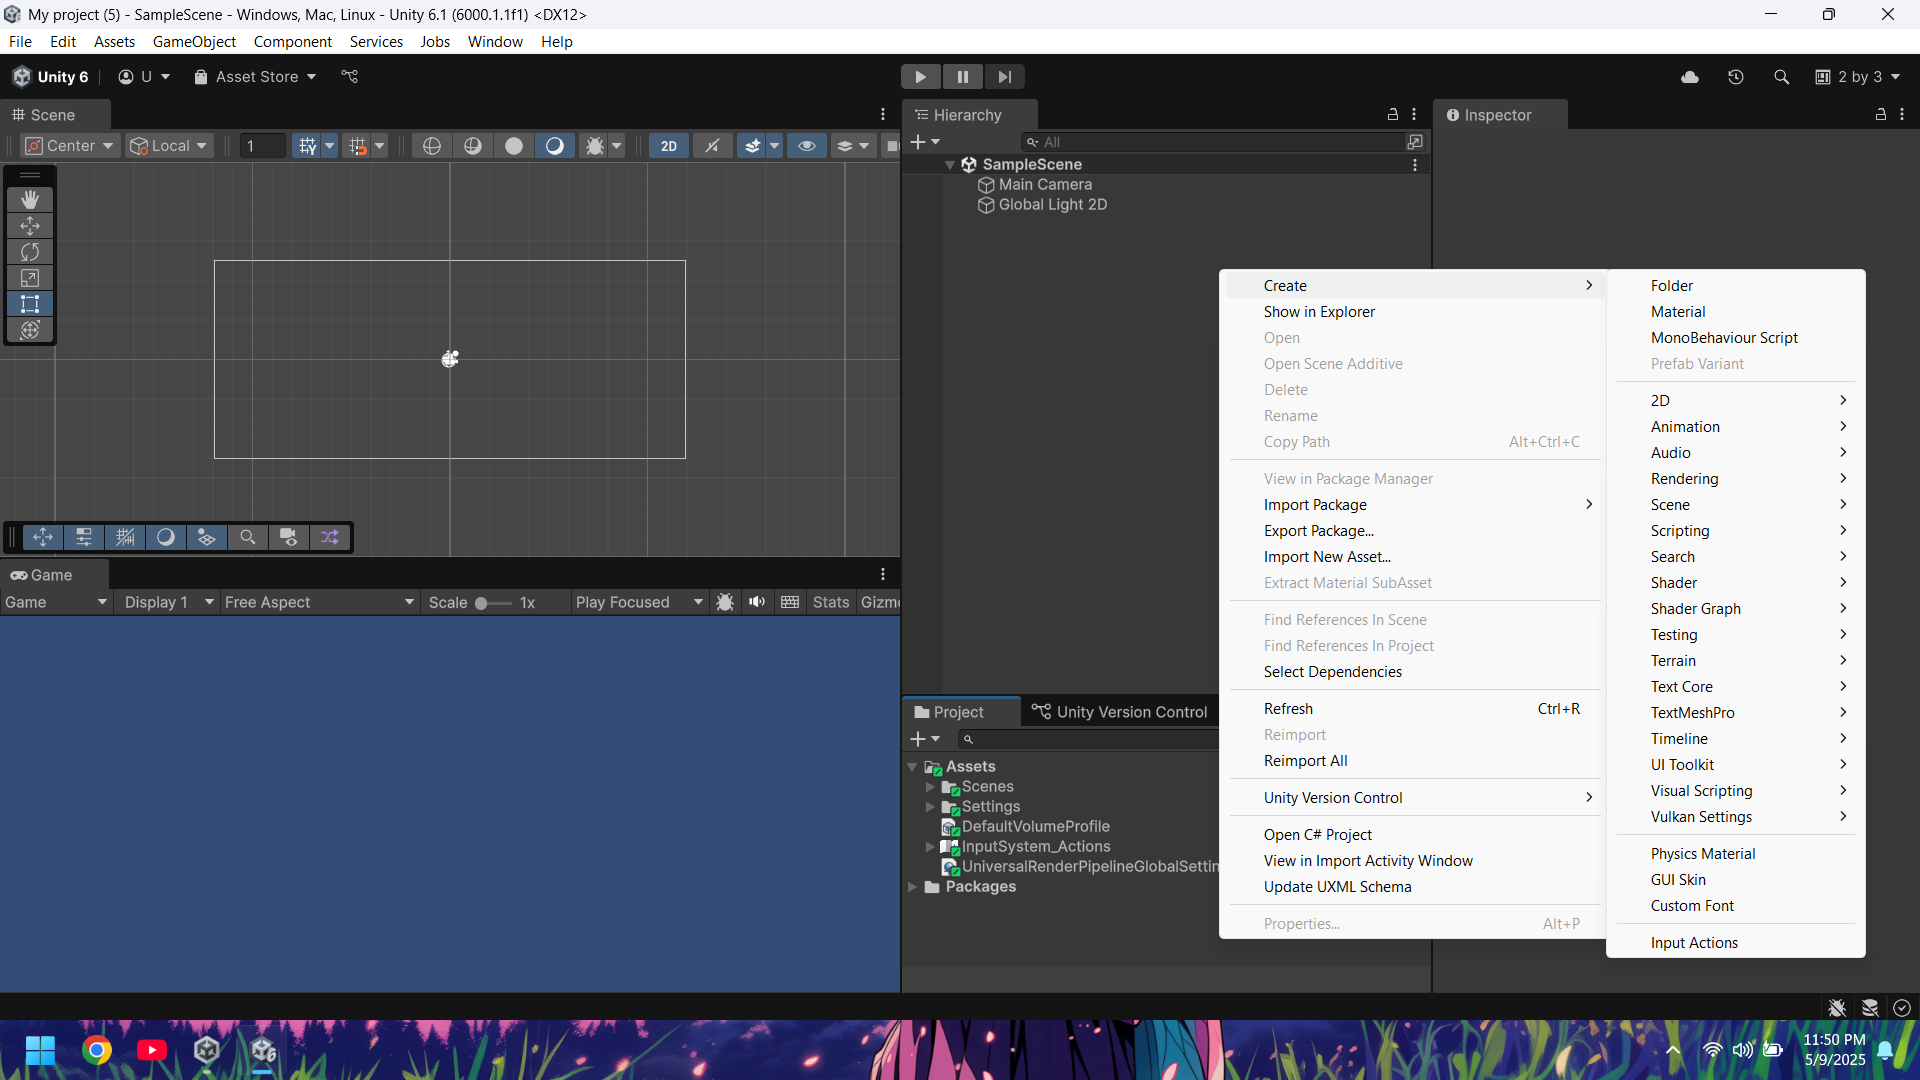Image resolution: width=1920 pixels, height=1080 pixels.
Task: Open the GameObject menu
Action: 194,42
